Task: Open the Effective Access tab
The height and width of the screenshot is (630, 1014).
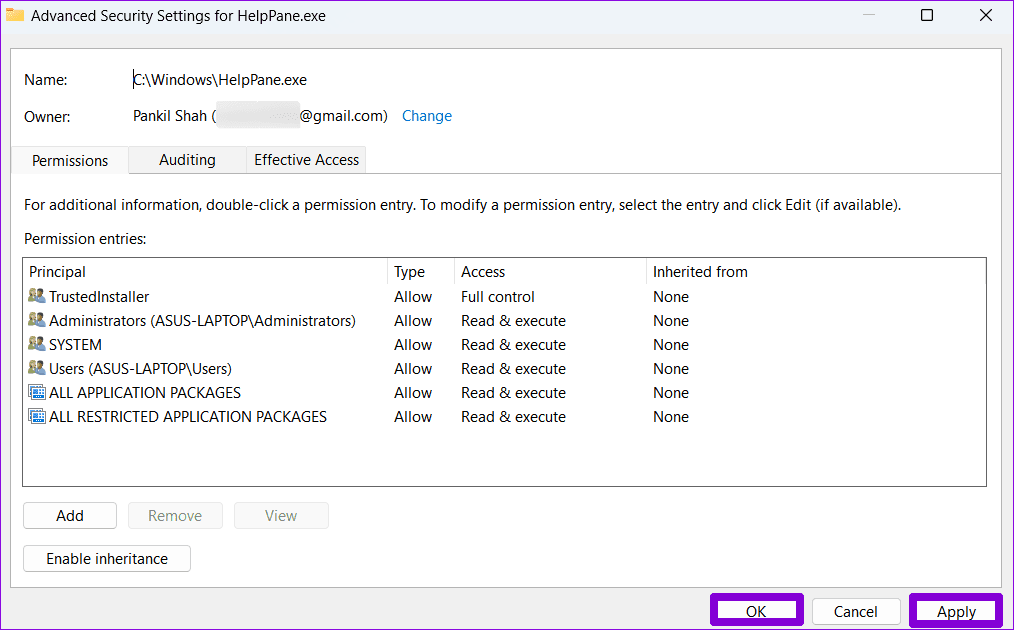Action: (307, 160)
